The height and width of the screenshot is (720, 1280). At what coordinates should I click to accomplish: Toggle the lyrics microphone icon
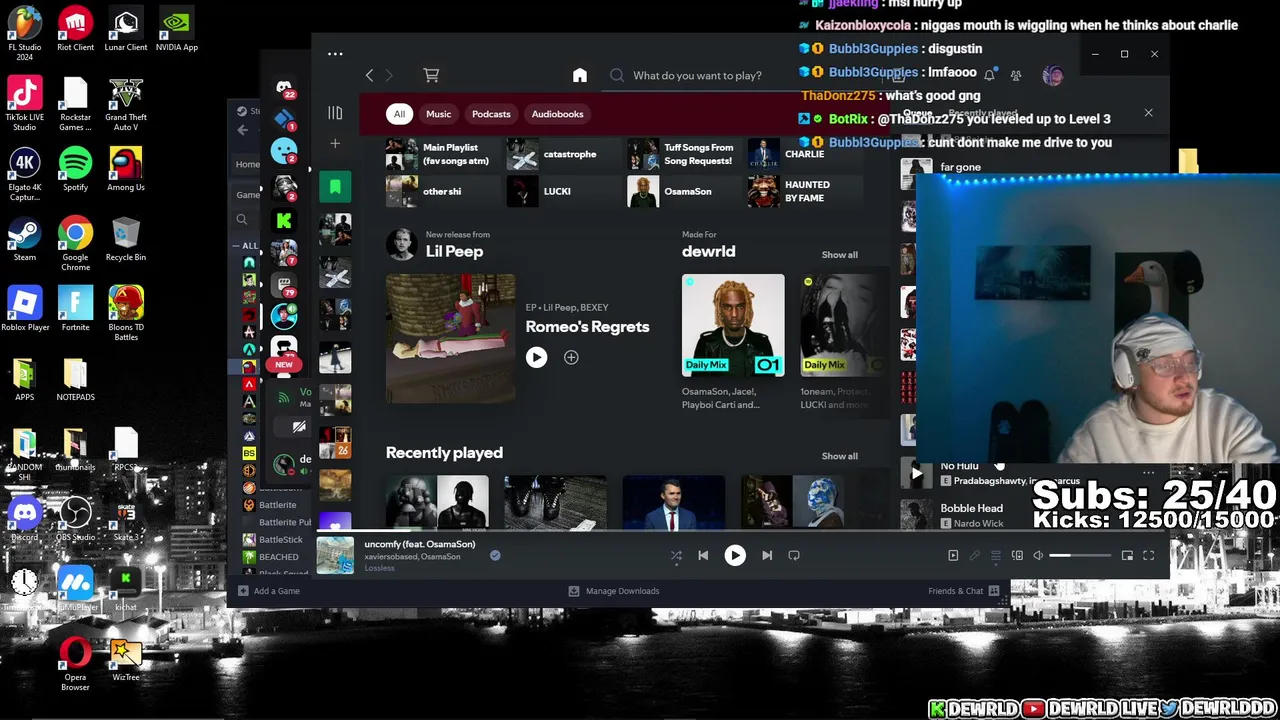click(x=975, y=555)
